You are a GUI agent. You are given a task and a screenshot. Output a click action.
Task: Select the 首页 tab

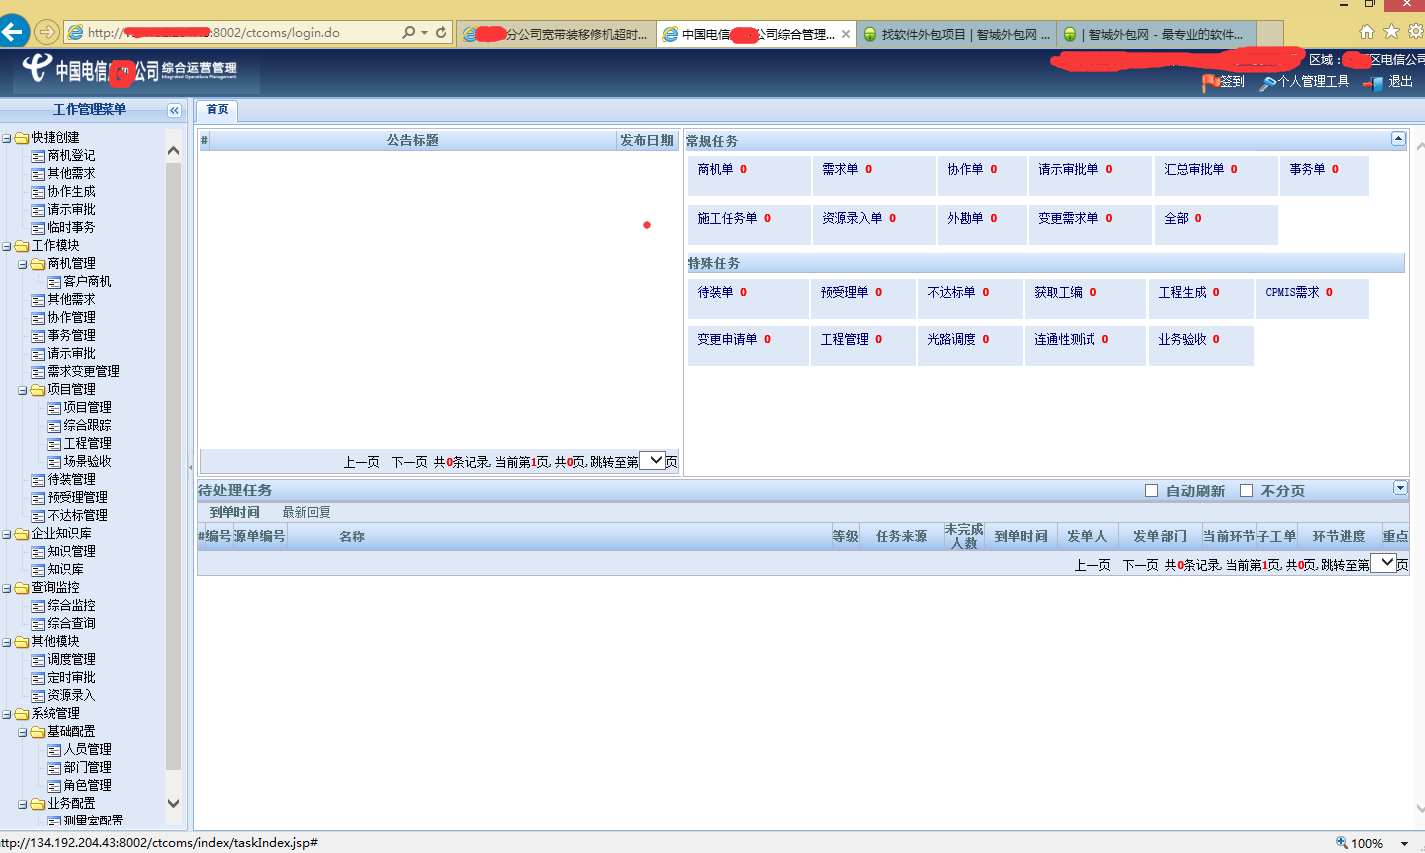217,110
